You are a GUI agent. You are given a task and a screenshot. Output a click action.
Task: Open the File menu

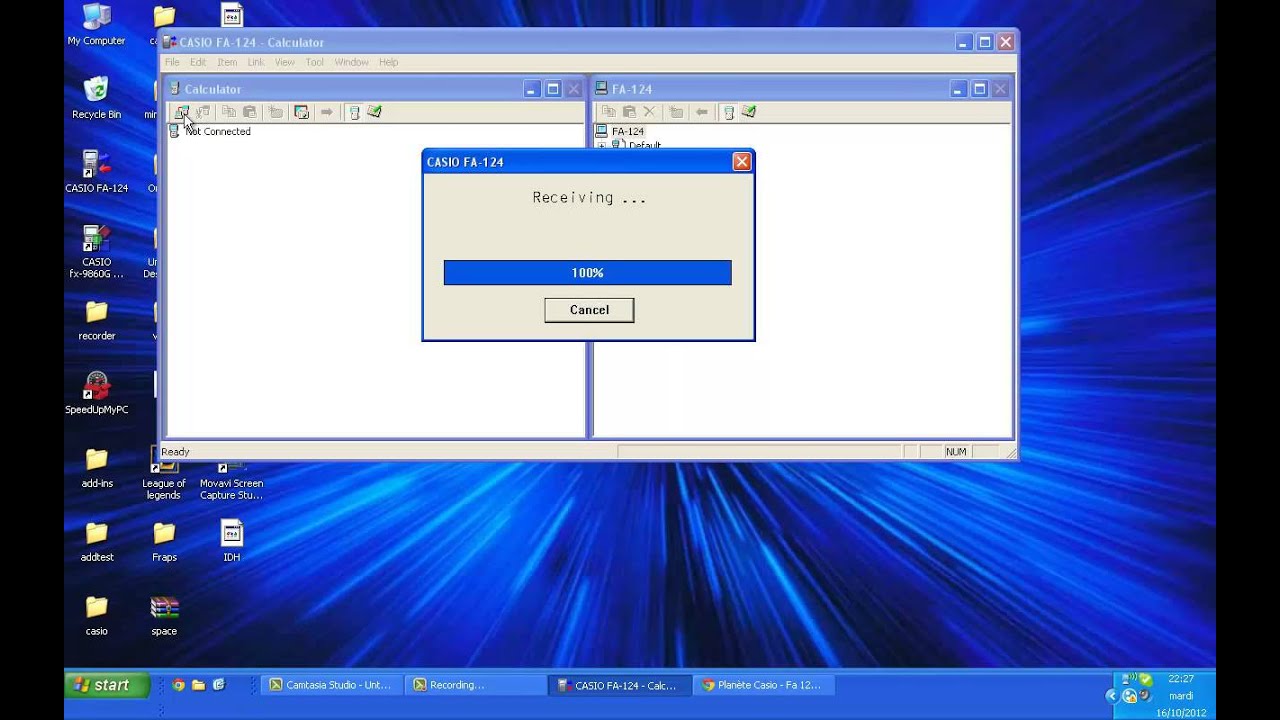coord(172,62)
